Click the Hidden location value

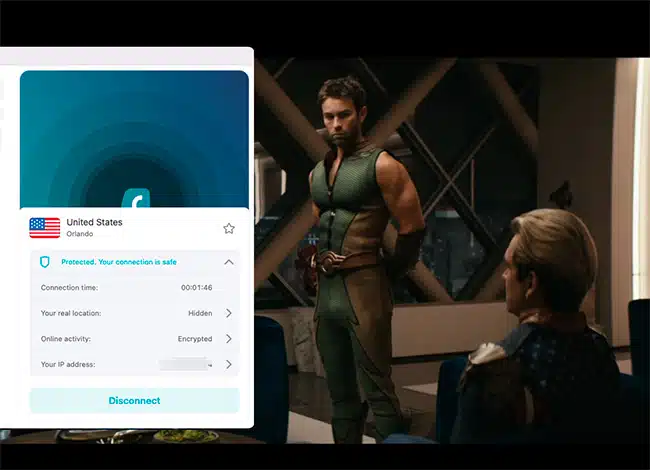click(x=200, y=313)
